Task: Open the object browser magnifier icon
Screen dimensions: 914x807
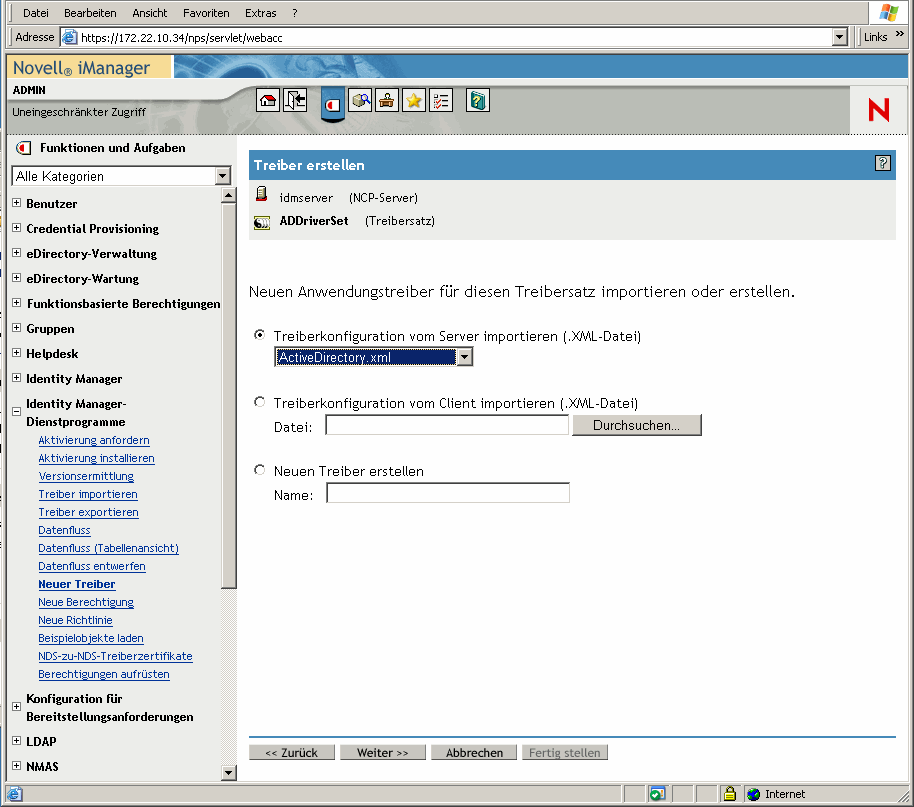Action: (360, 100)
